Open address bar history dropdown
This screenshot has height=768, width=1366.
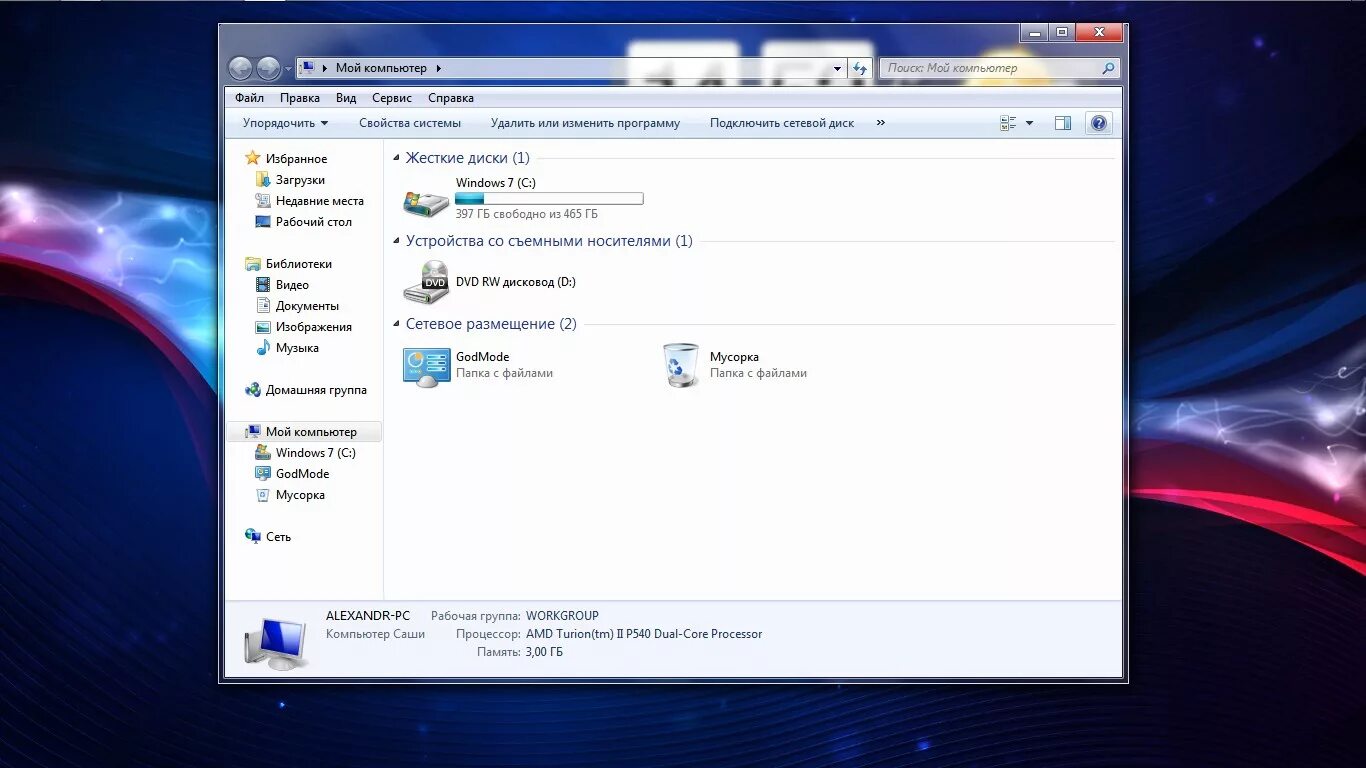(x=838, y=68)
